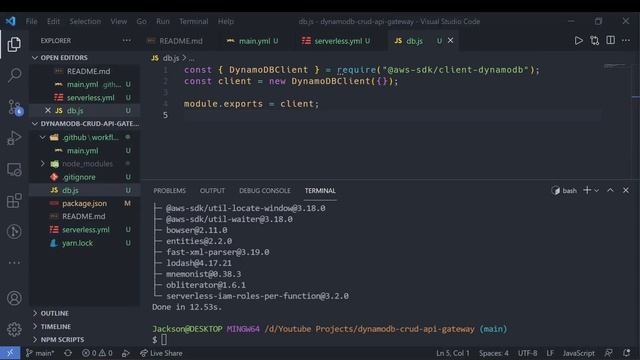The height and width of the screenshot is (360, 640).
Task: Switch to the Output panel tab
Action: [212, 191]
